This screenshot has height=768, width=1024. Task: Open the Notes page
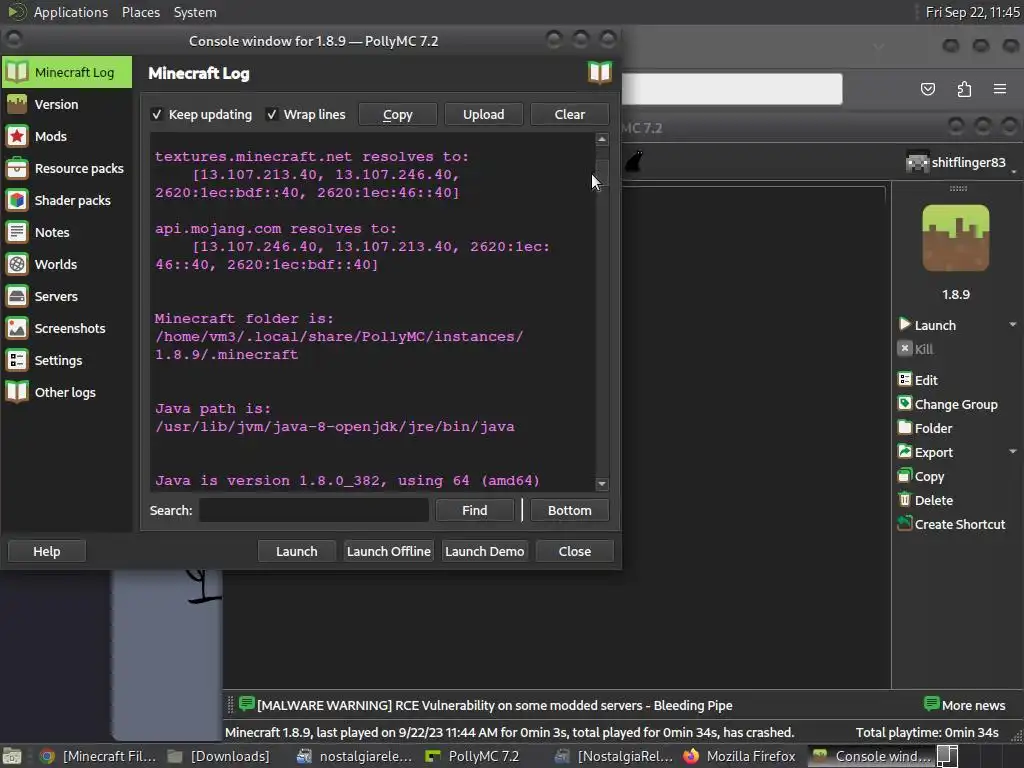[67, 232]
